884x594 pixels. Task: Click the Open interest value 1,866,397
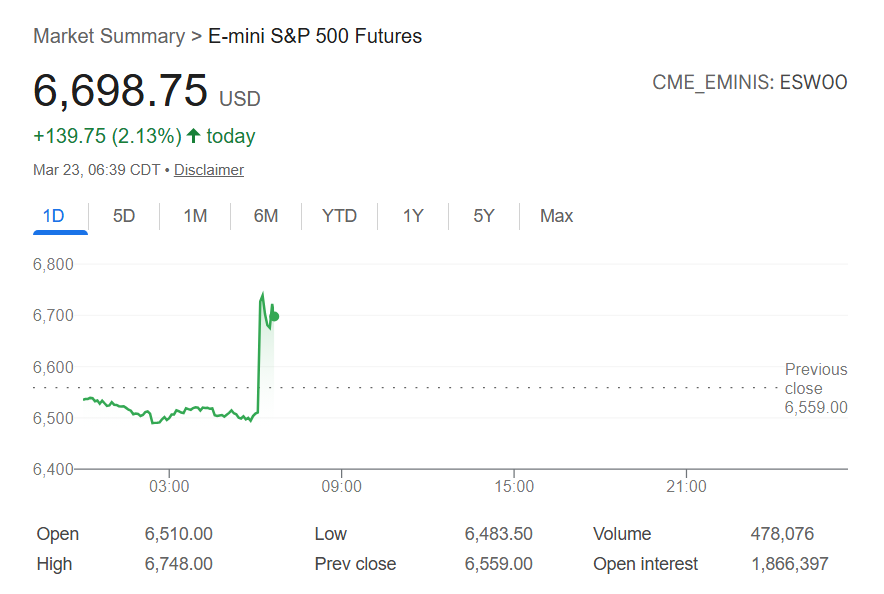[x=789, y=564]
